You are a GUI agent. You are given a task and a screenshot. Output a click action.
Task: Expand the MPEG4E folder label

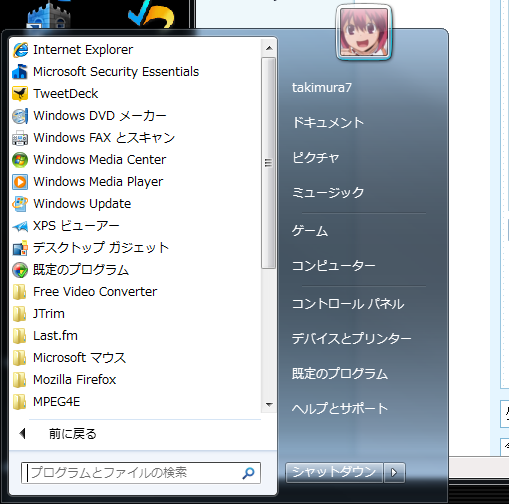(x=57, y=402)
